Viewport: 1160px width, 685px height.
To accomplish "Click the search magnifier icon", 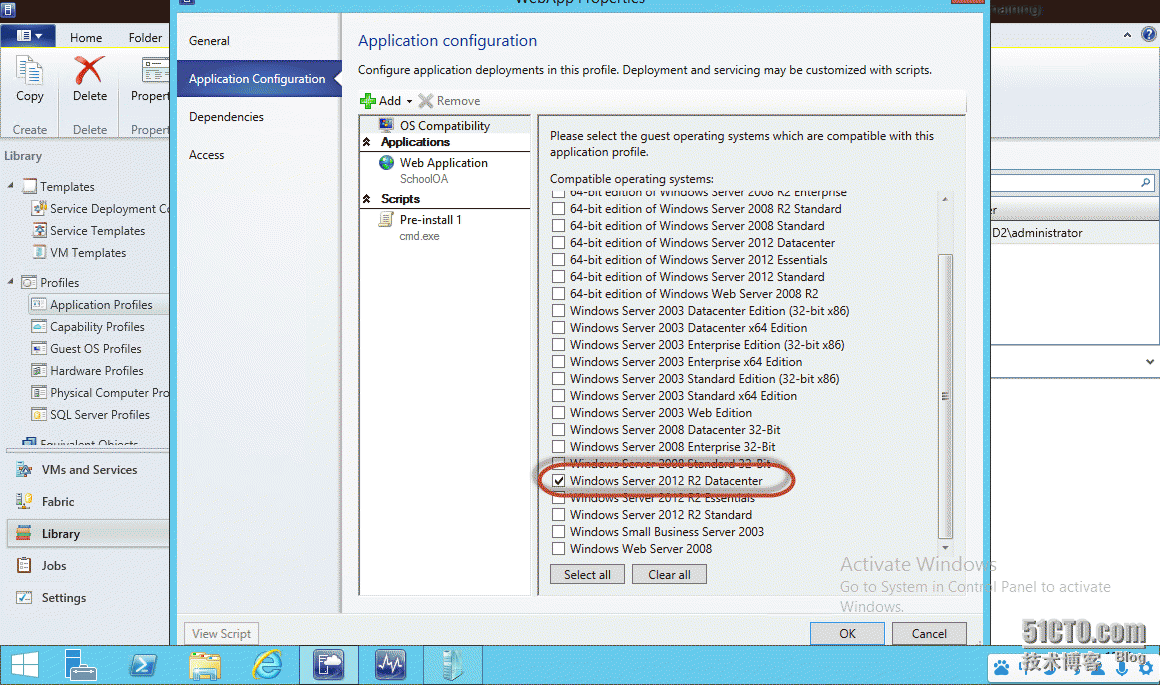I will point(1145,182).
